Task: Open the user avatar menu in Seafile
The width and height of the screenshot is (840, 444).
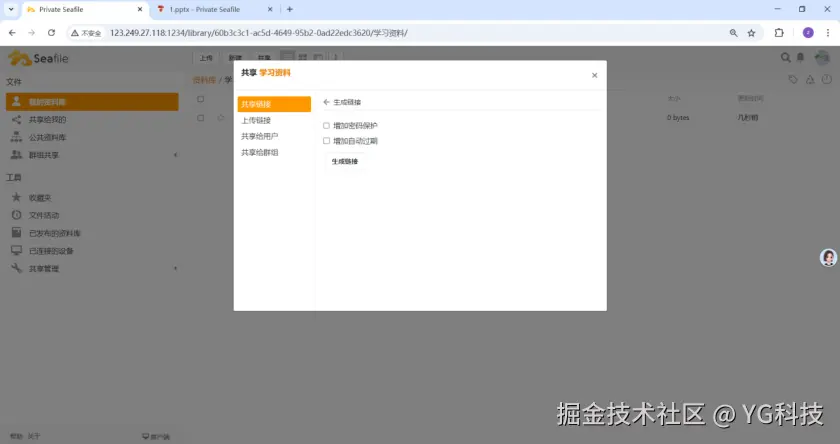Action: (822, 57)
